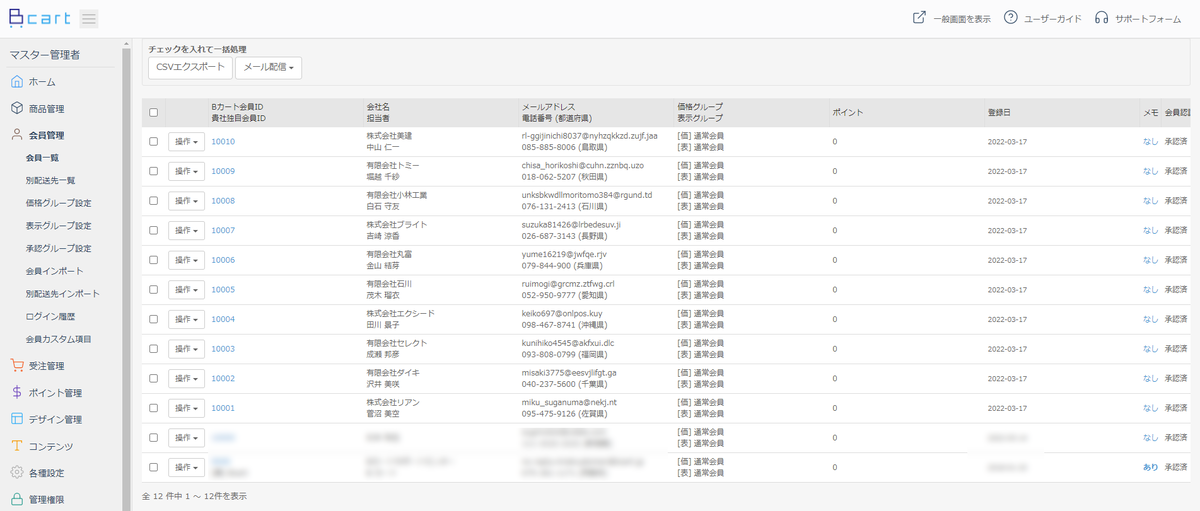Open 価格グループ設定 in the sidebar
The image size is (1200, 511).
[58, 203]
